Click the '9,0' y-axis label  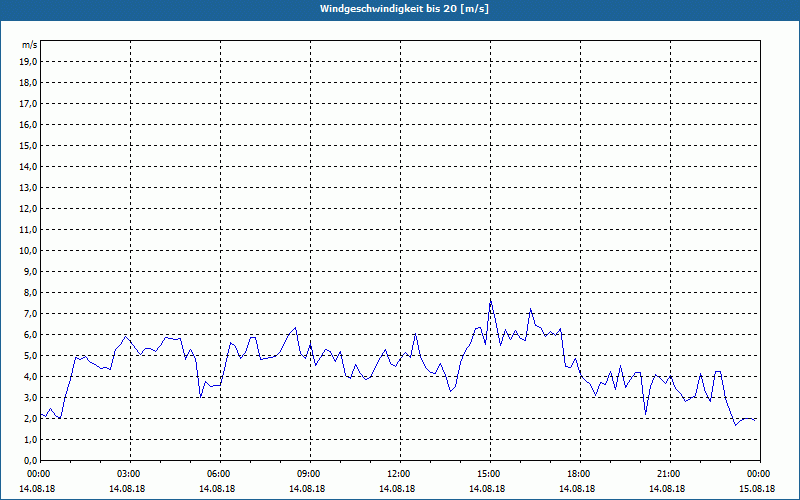point(30,271)
